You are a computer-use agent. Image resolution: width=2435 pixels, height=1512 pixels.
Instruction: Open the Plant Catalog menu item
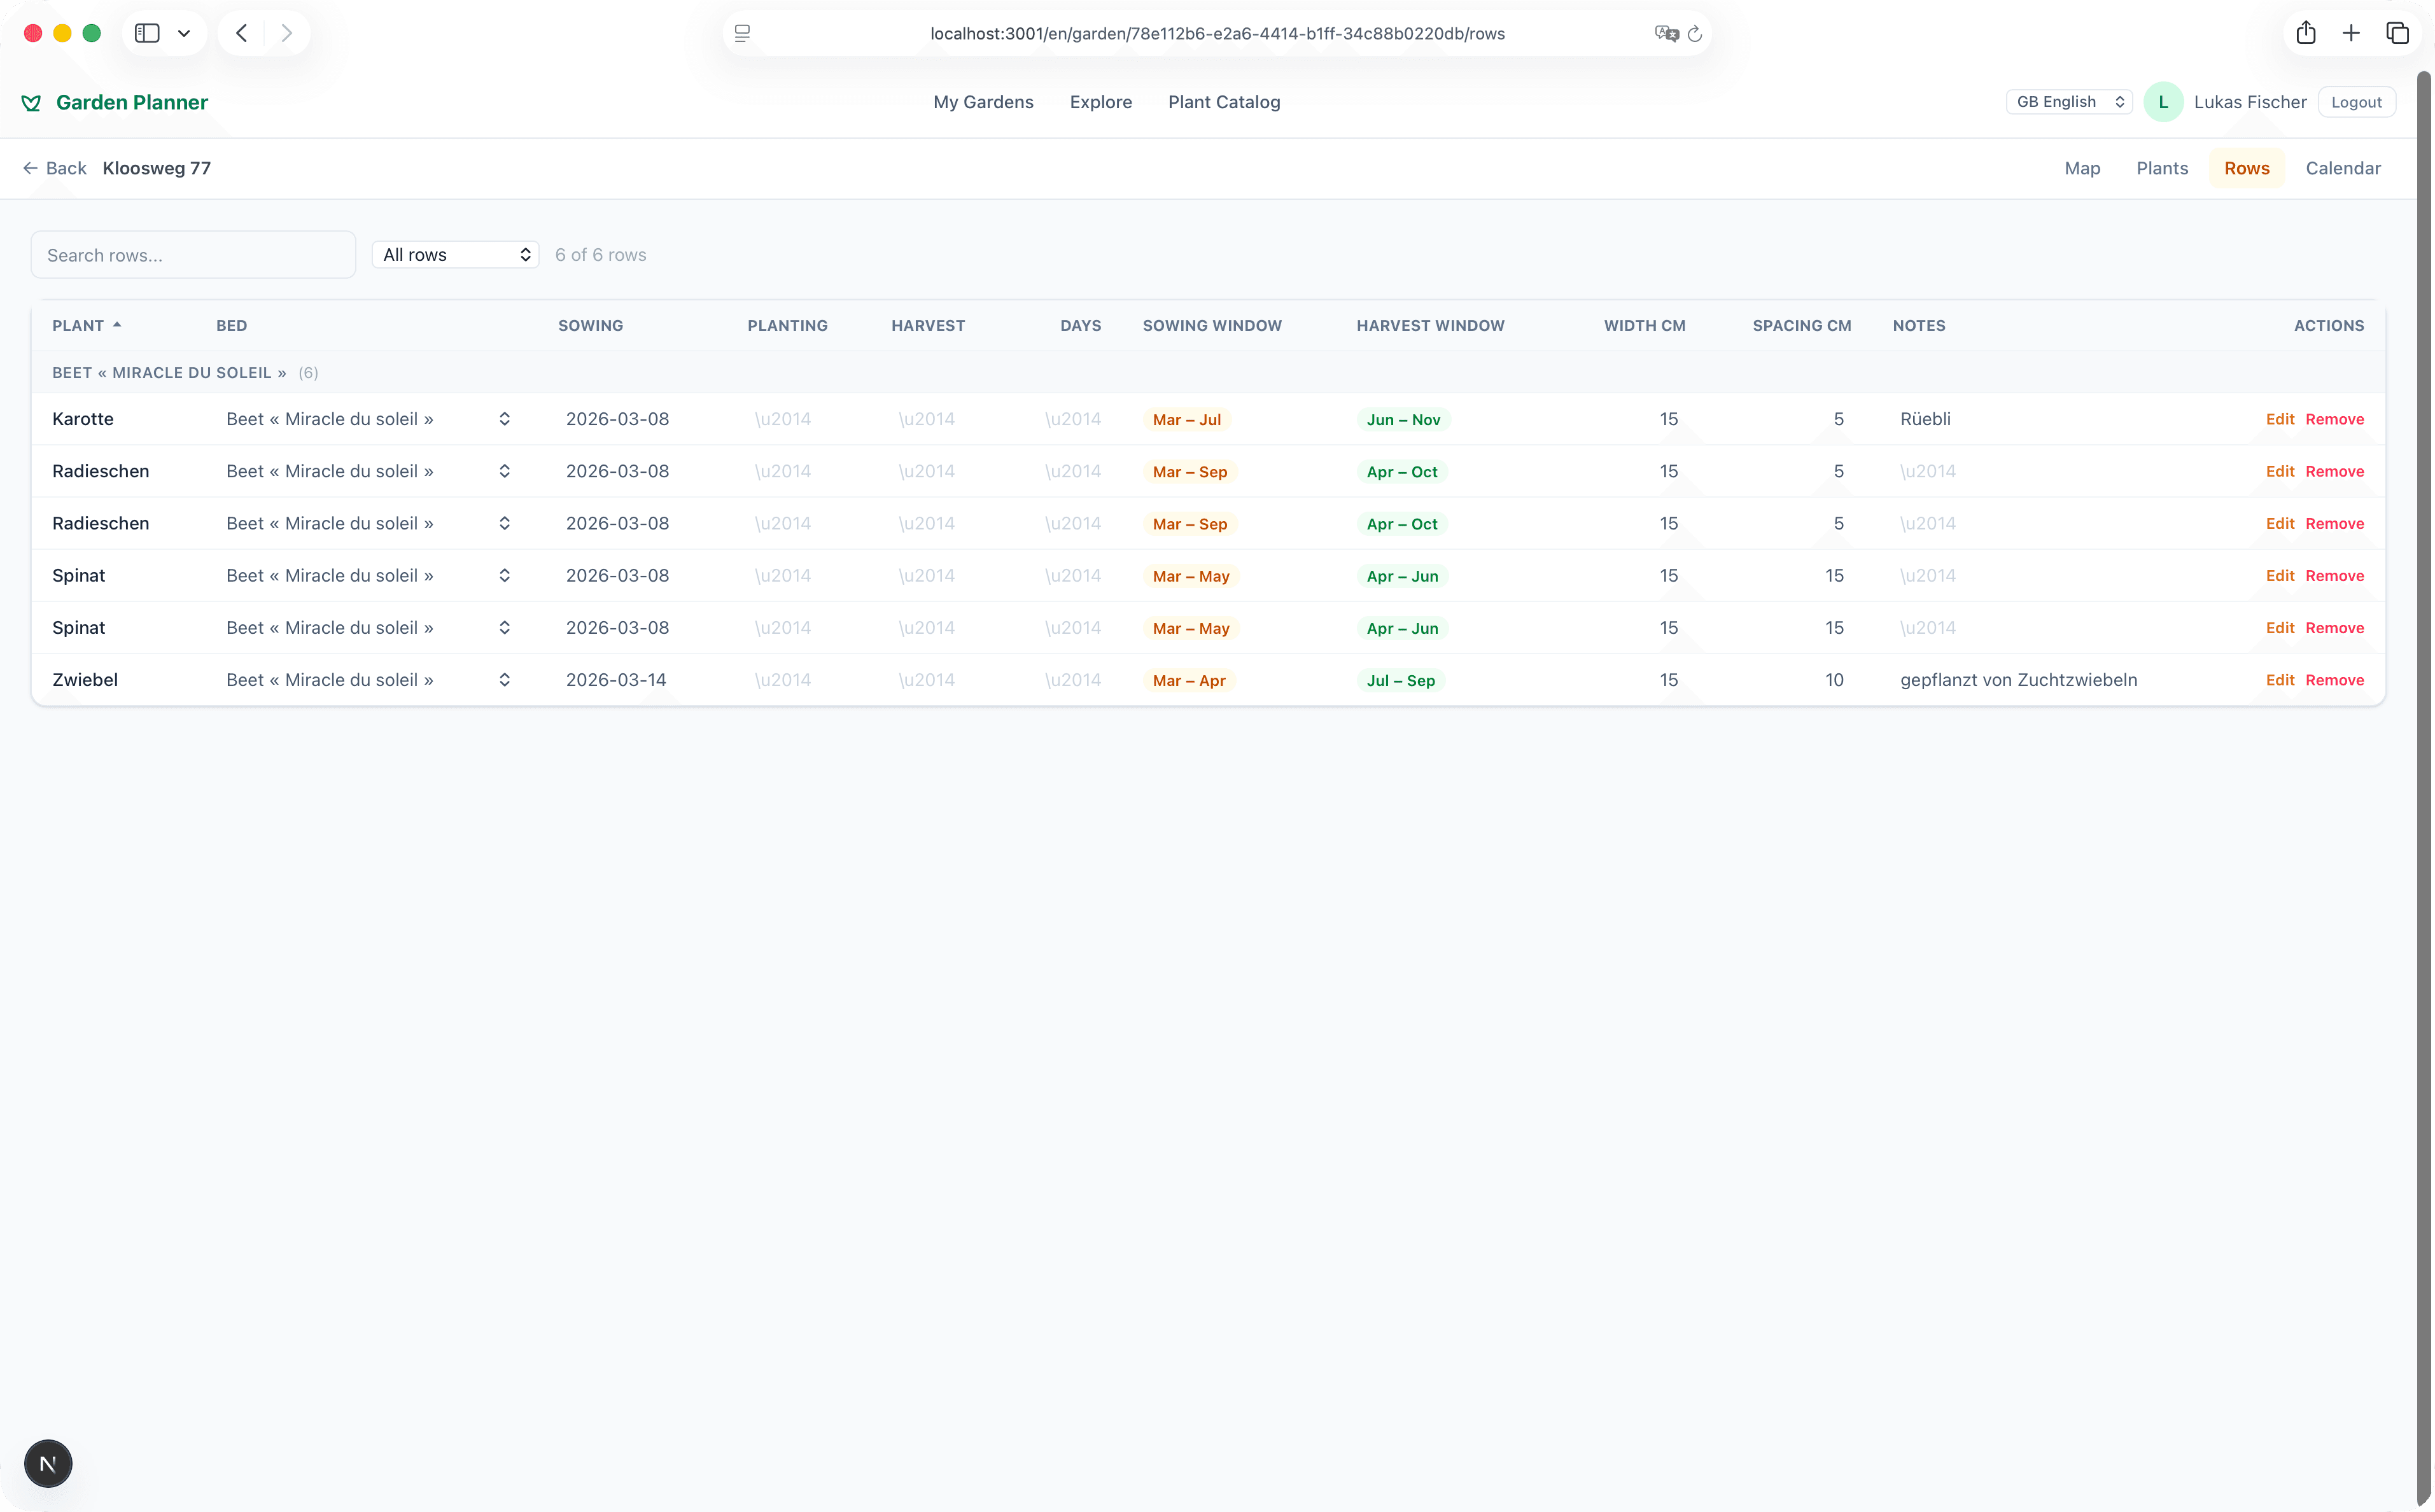(x=1223, y=102)
